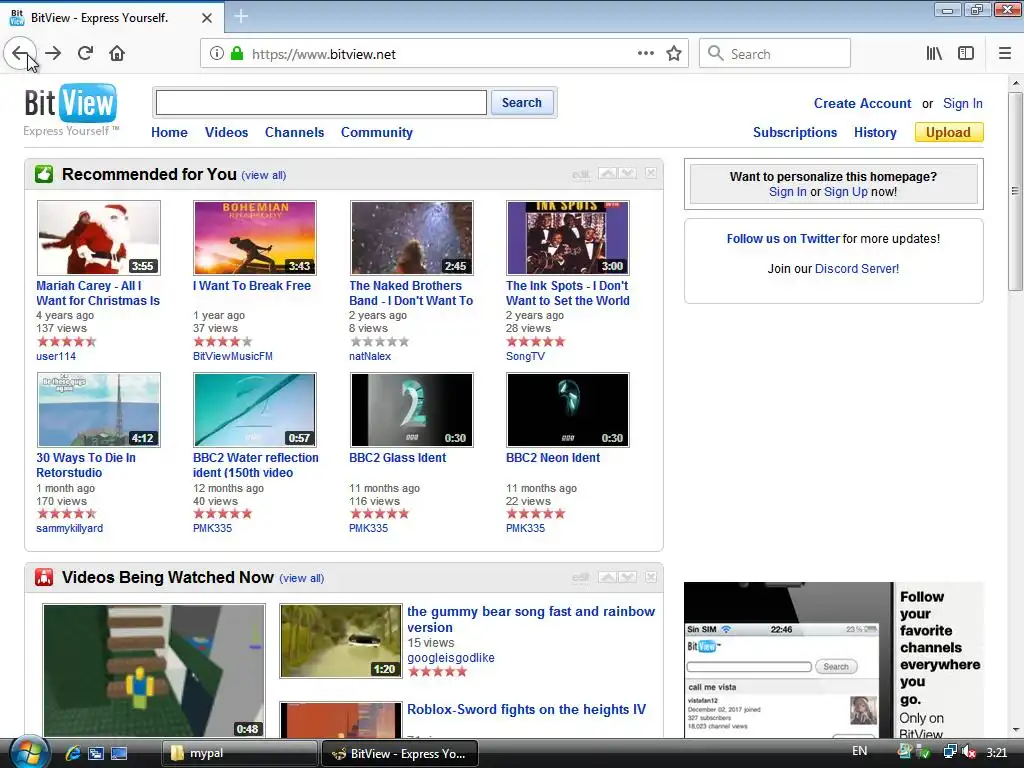Open a new browser tab
The height and width of the screenshot is (768, 1024).
pyautogui.click(x=241, y=16)
